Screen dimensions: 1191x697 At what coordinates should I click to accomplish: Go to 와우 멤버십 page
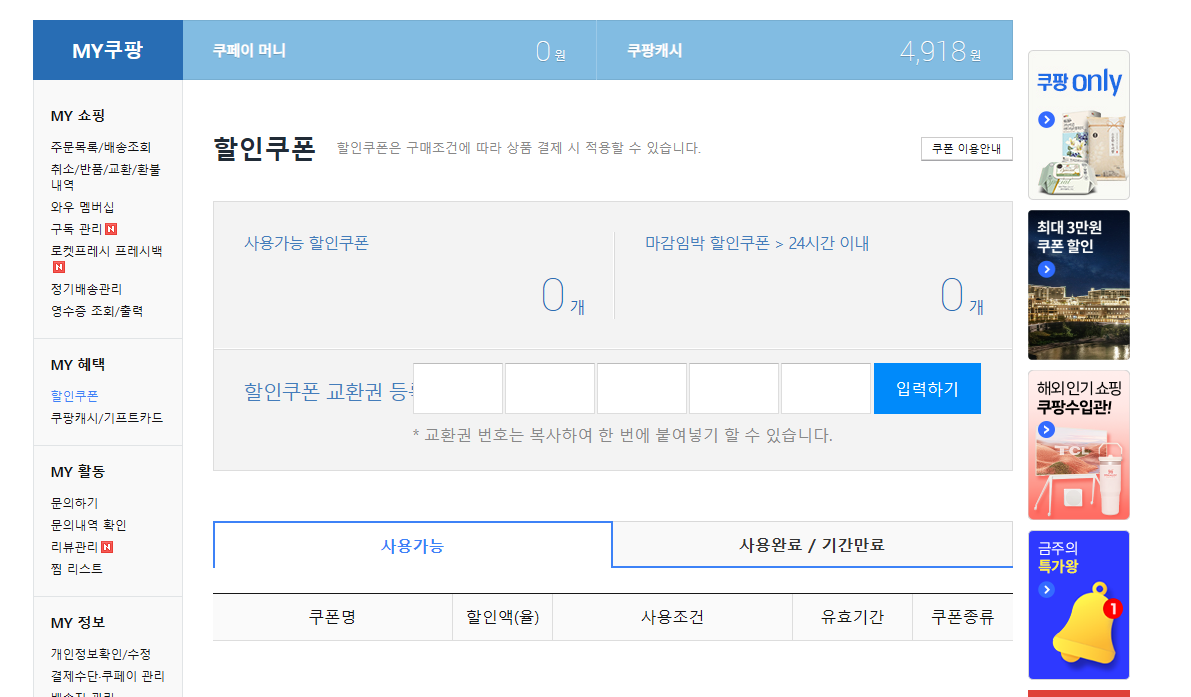coord(82,207)
